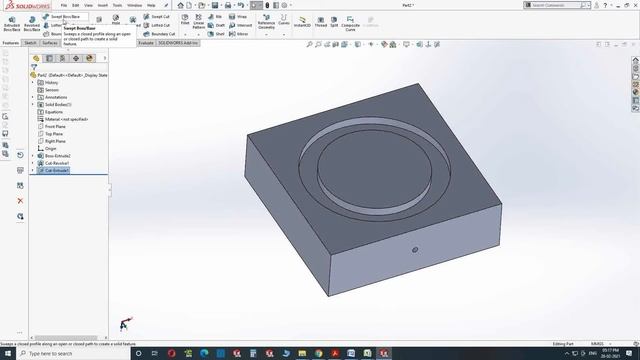Open the Window menu
640x360 pixels.
[x=134, y=5]
